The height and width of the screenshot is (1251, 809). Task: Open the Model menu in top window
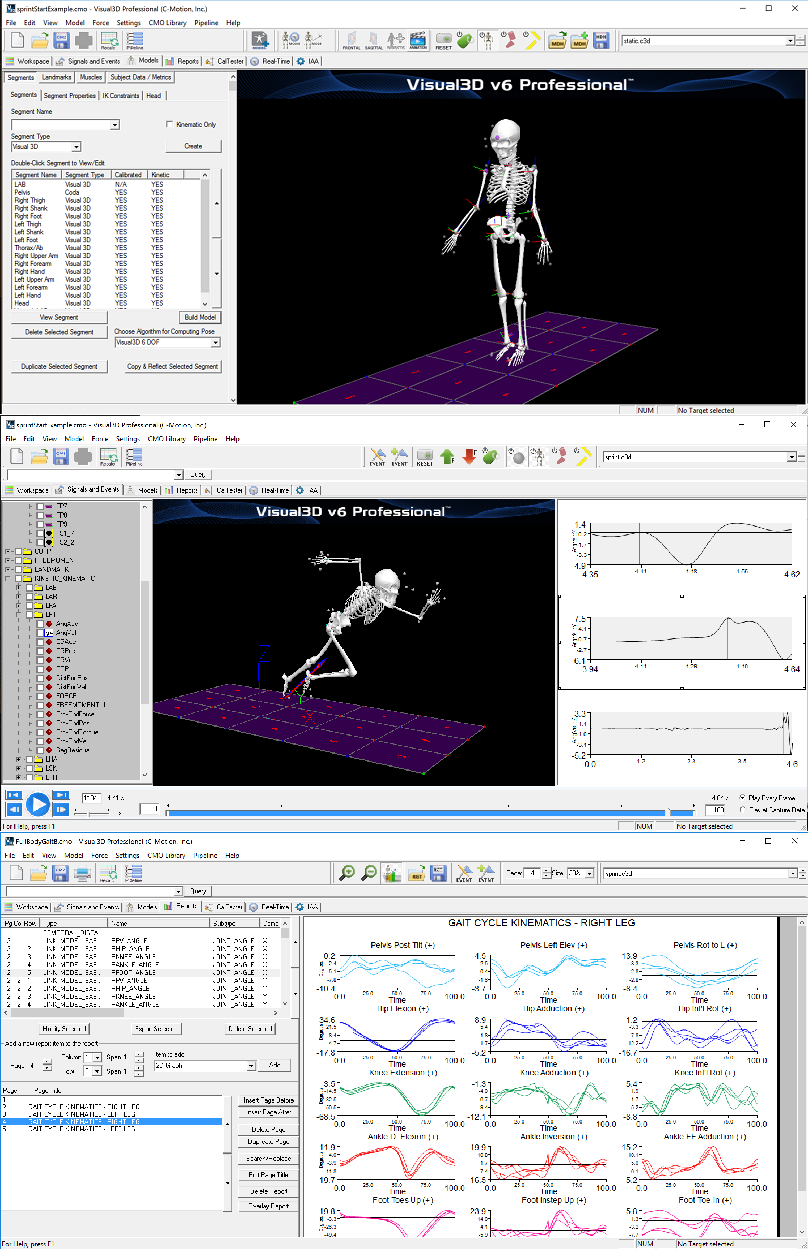pos(75,22)
